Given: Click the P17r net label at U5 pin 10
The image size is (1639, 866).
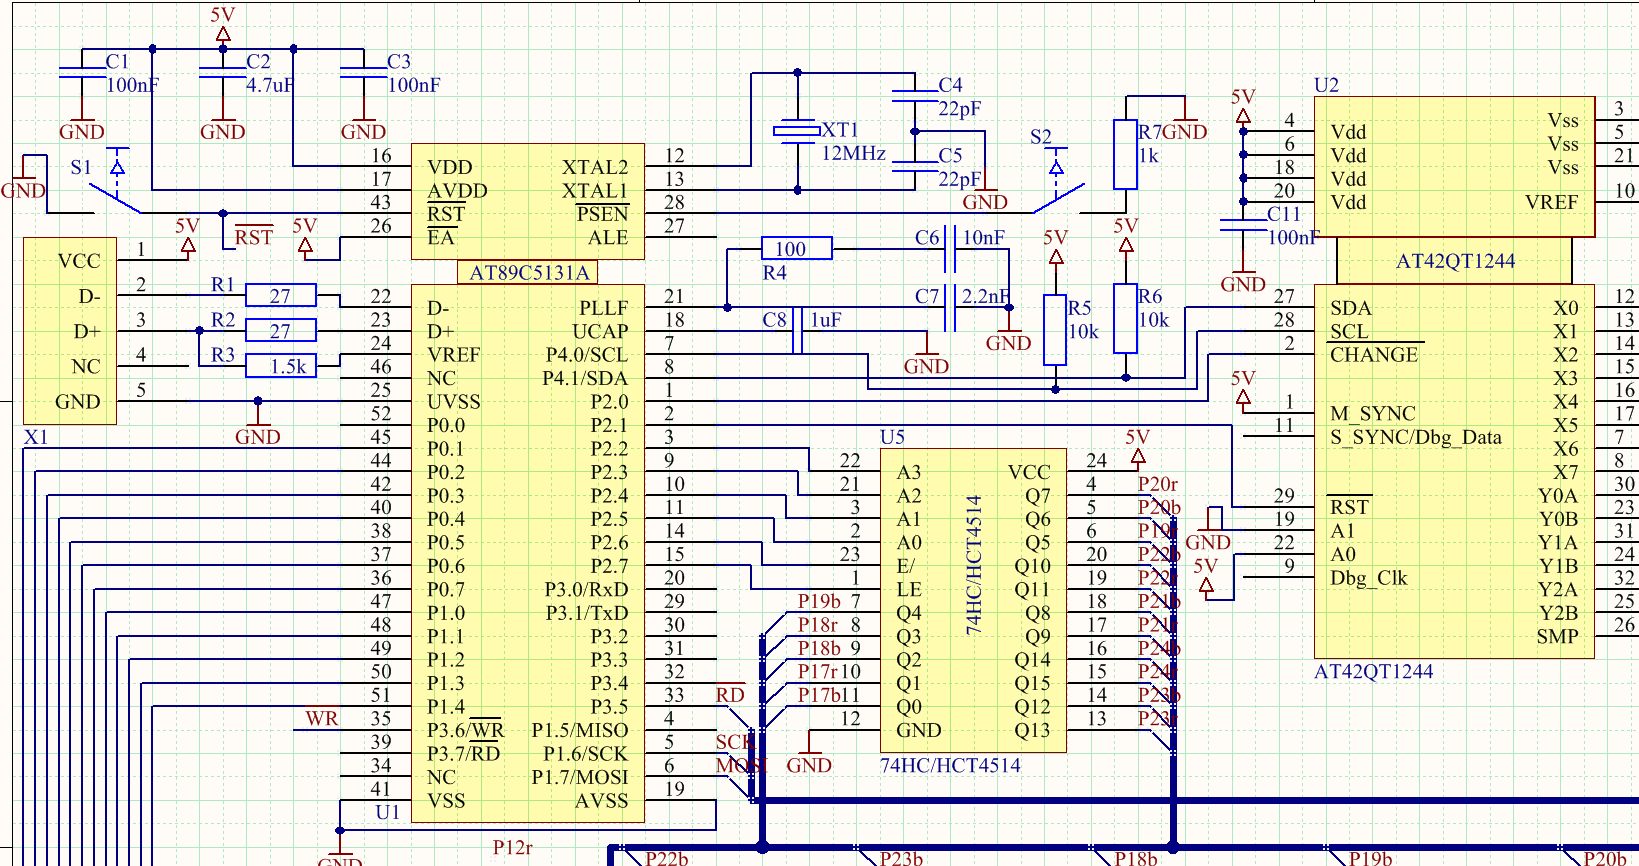Looking at the screenshot, I should pos(818,671).
